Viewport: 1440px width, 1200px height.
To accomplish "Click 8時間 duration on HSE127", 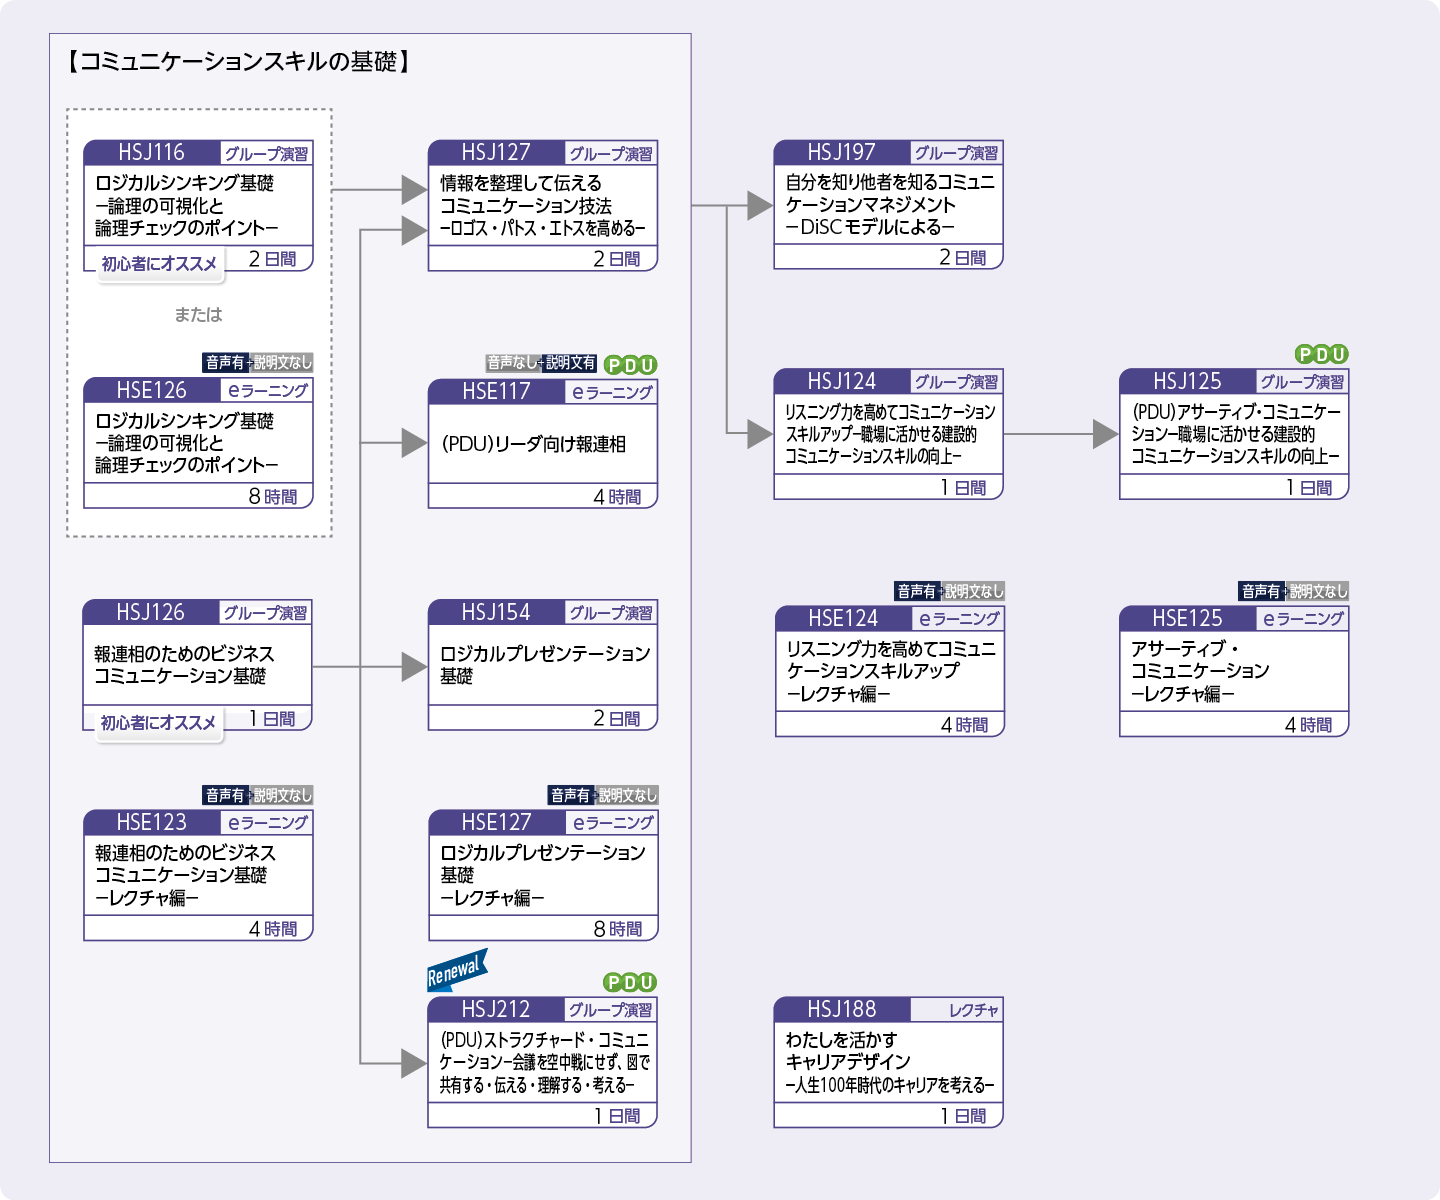I will pyautogui.click(x=617, y=929).
